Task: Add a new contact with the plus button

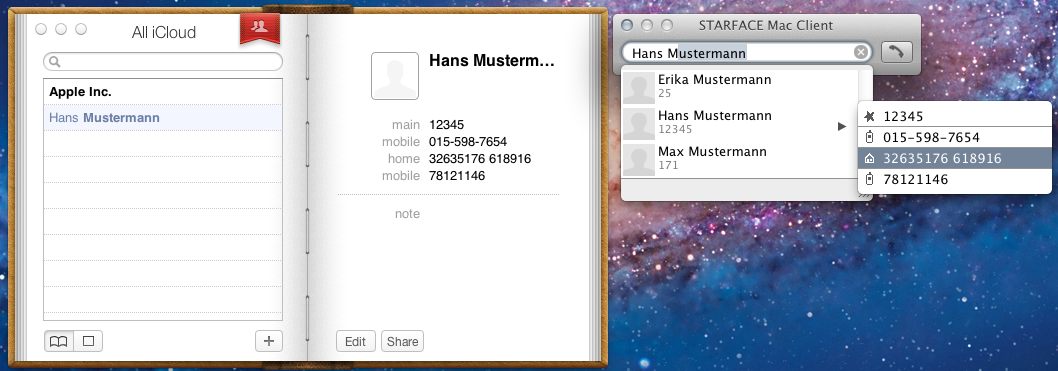Action: point(269,341)
